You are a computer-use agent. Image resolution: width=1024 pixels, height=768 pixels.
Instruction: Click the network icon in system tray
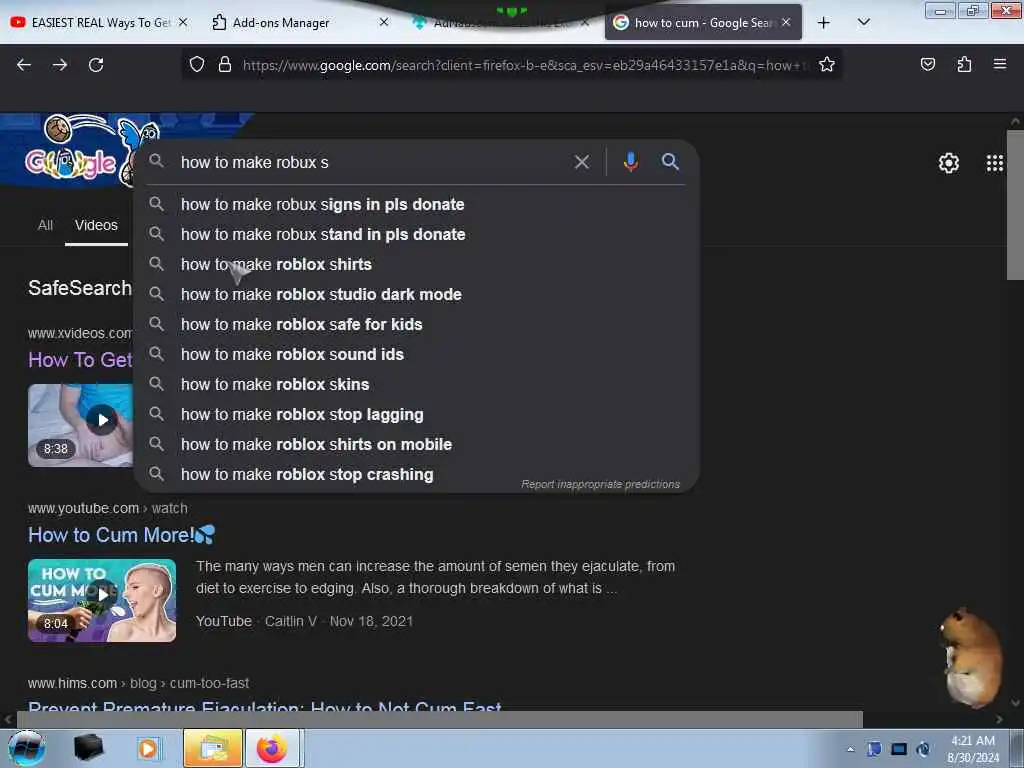922,749
